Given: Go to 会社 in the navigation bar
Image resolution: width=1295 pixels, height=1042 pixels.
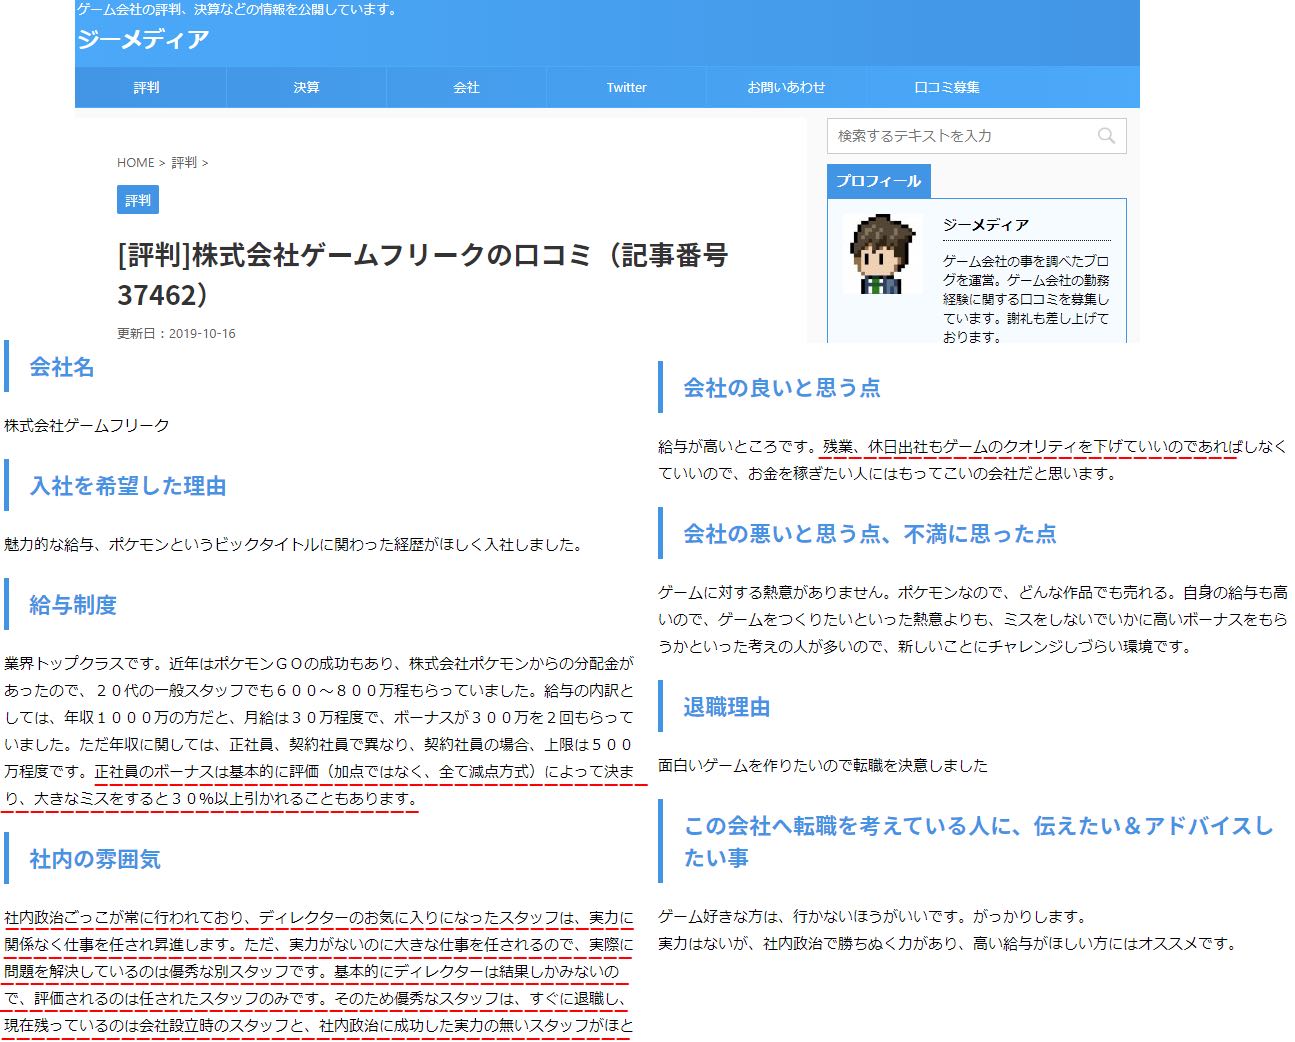Looking at the screenshot, I should (x=466, y=88).
